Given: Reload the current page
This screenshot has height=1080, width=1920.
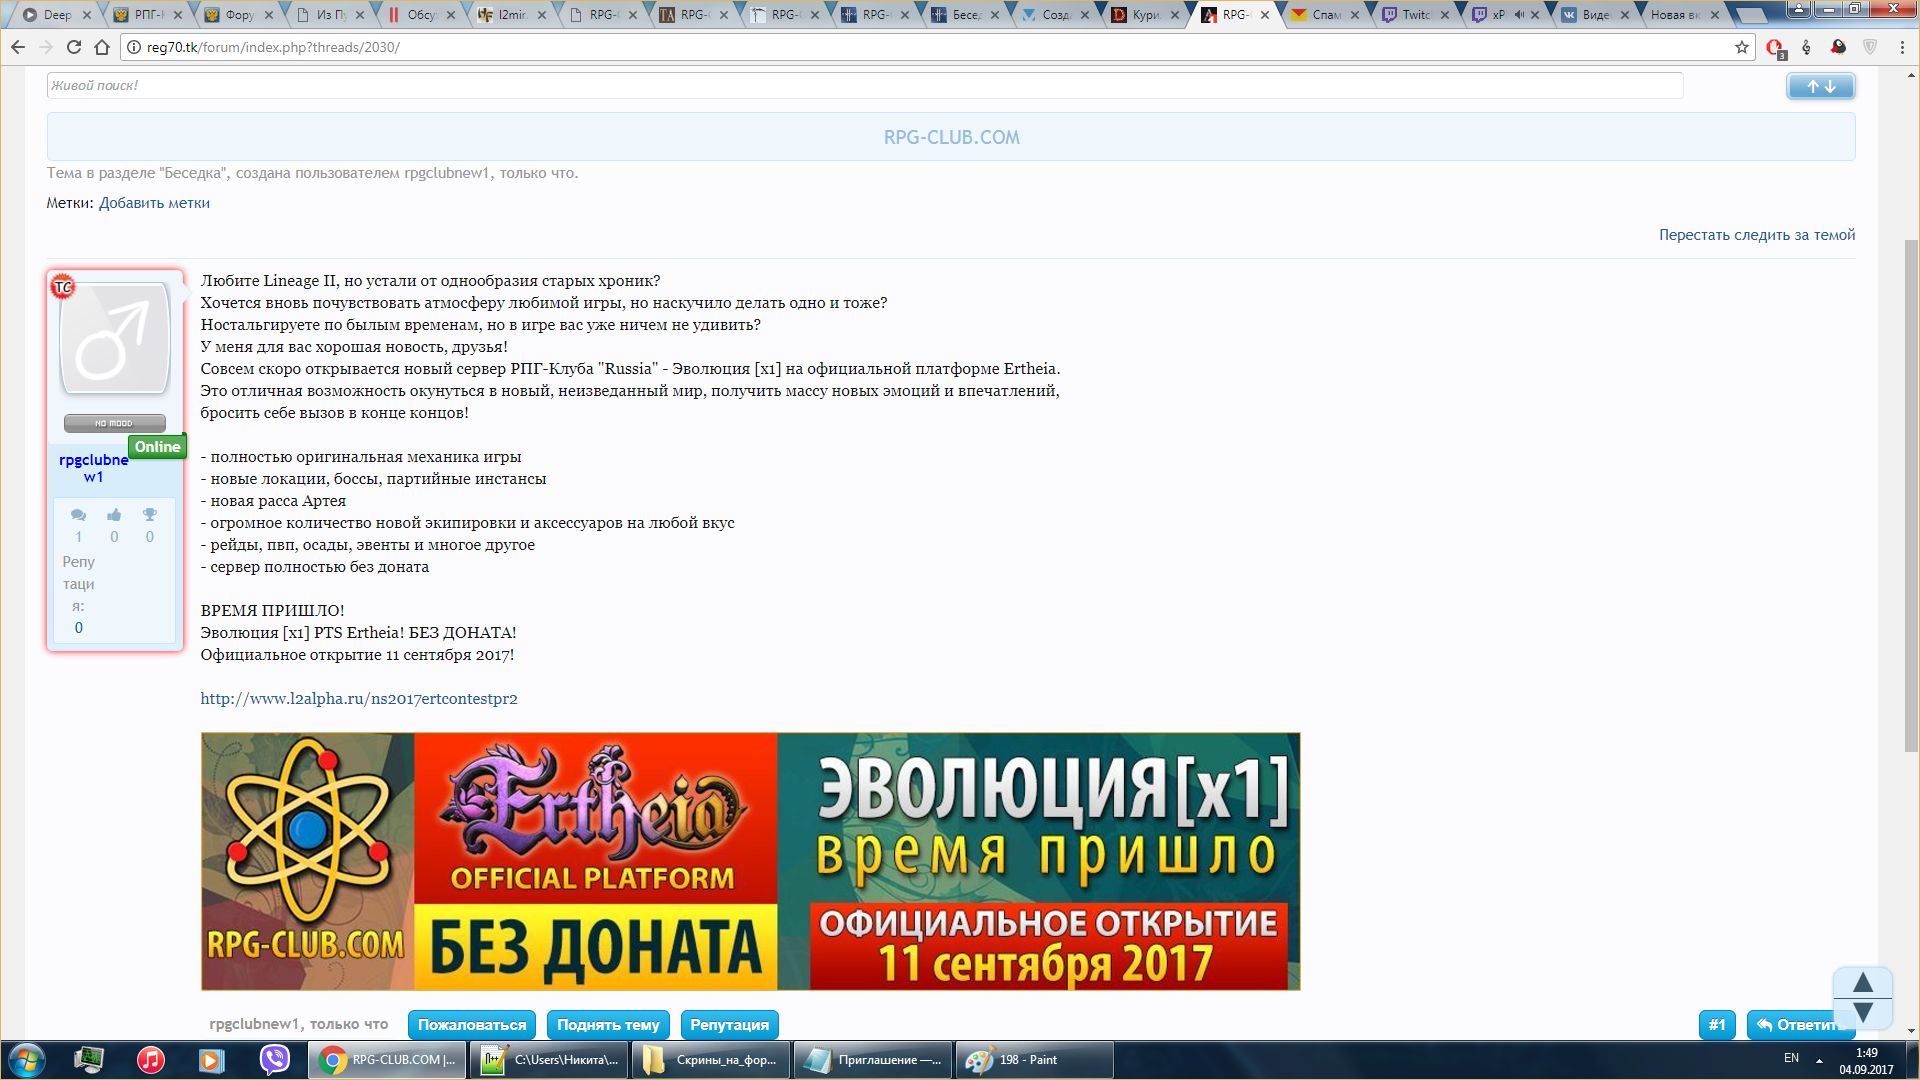Looking at the screenshot, I should point(74,47).
